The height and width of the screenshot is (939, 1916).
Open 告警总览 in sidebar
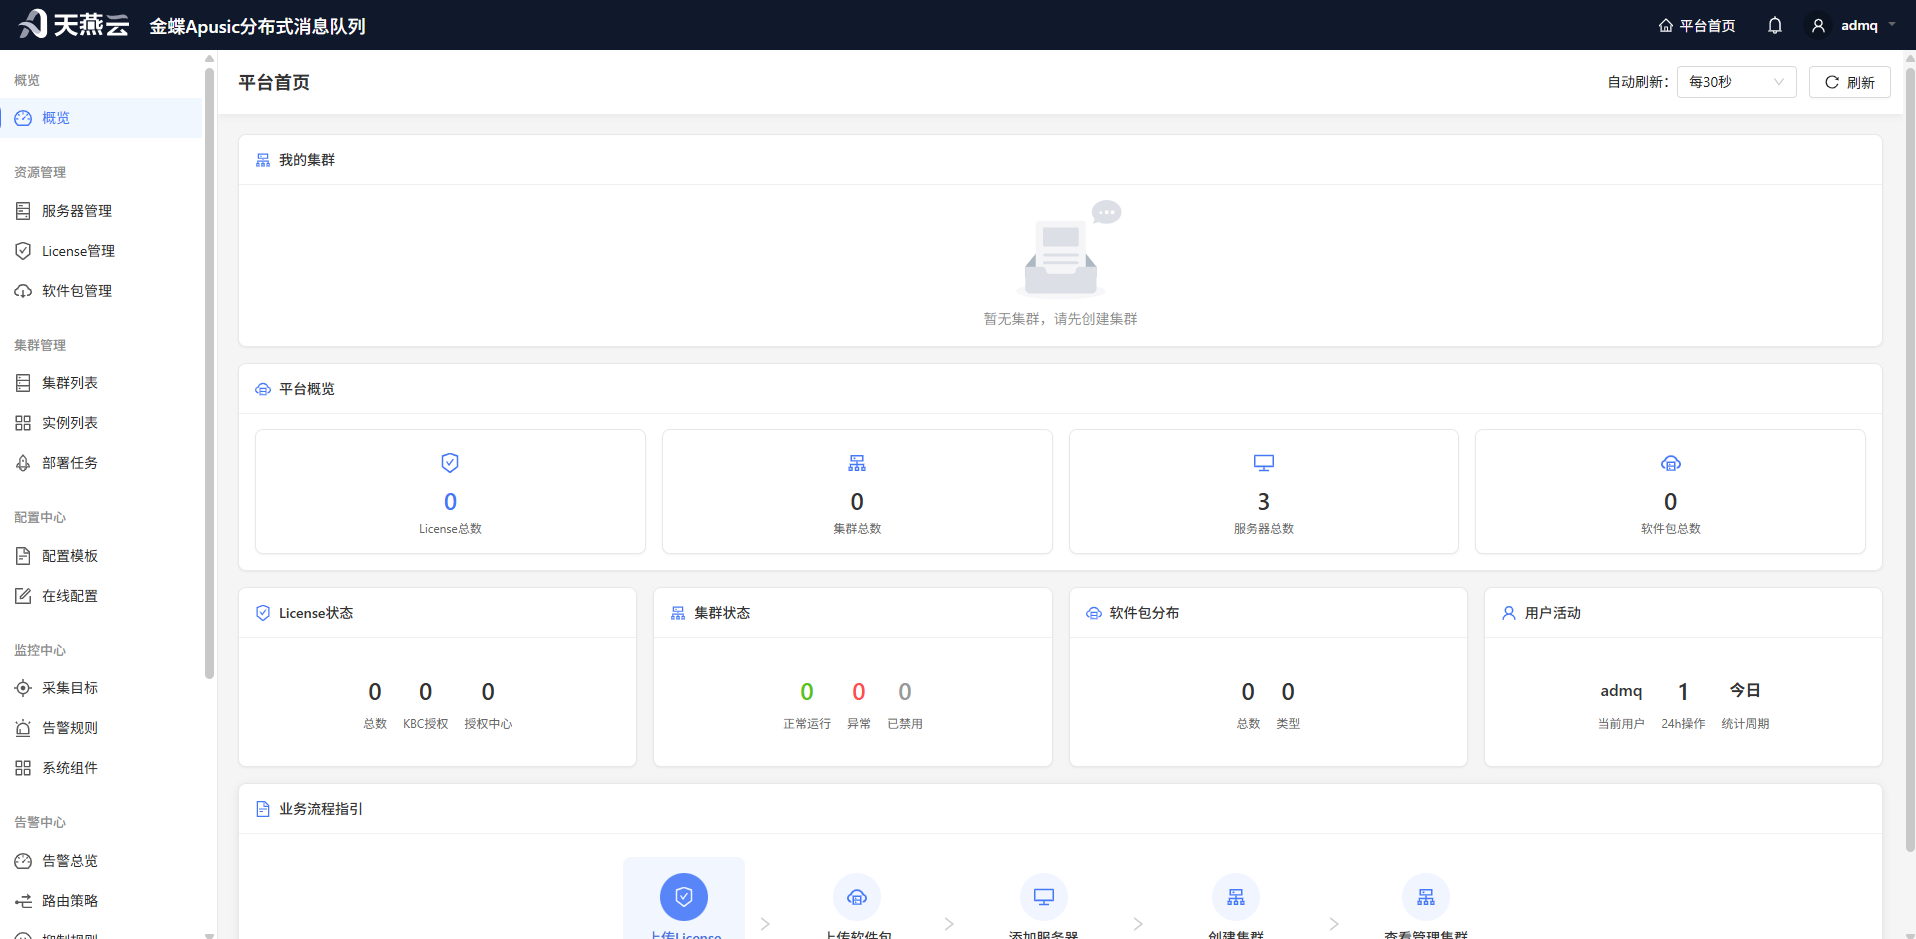[x=101, y=861]
